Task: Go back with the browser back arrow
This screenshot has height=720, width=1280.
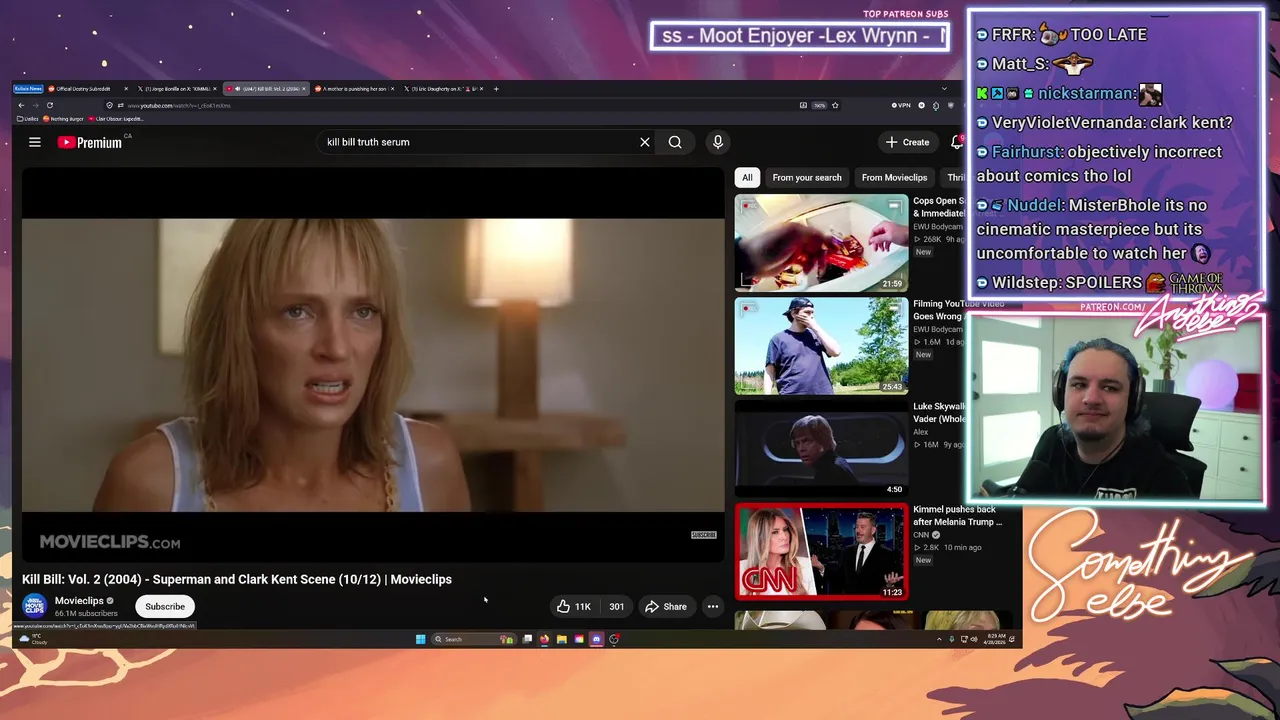Action: coord(21,105)
